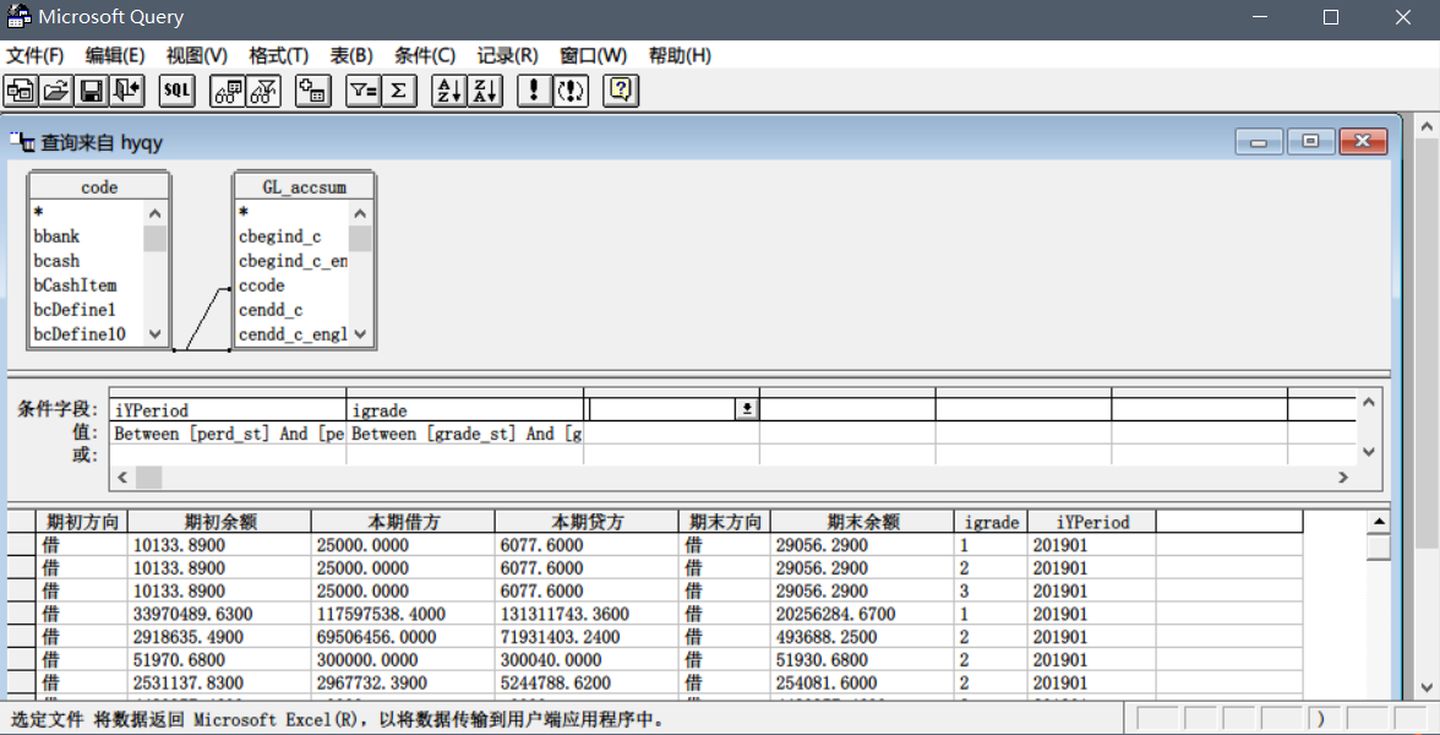Click the 期末余额 column header
This screenshot has width=1440, height=735.
863,521
